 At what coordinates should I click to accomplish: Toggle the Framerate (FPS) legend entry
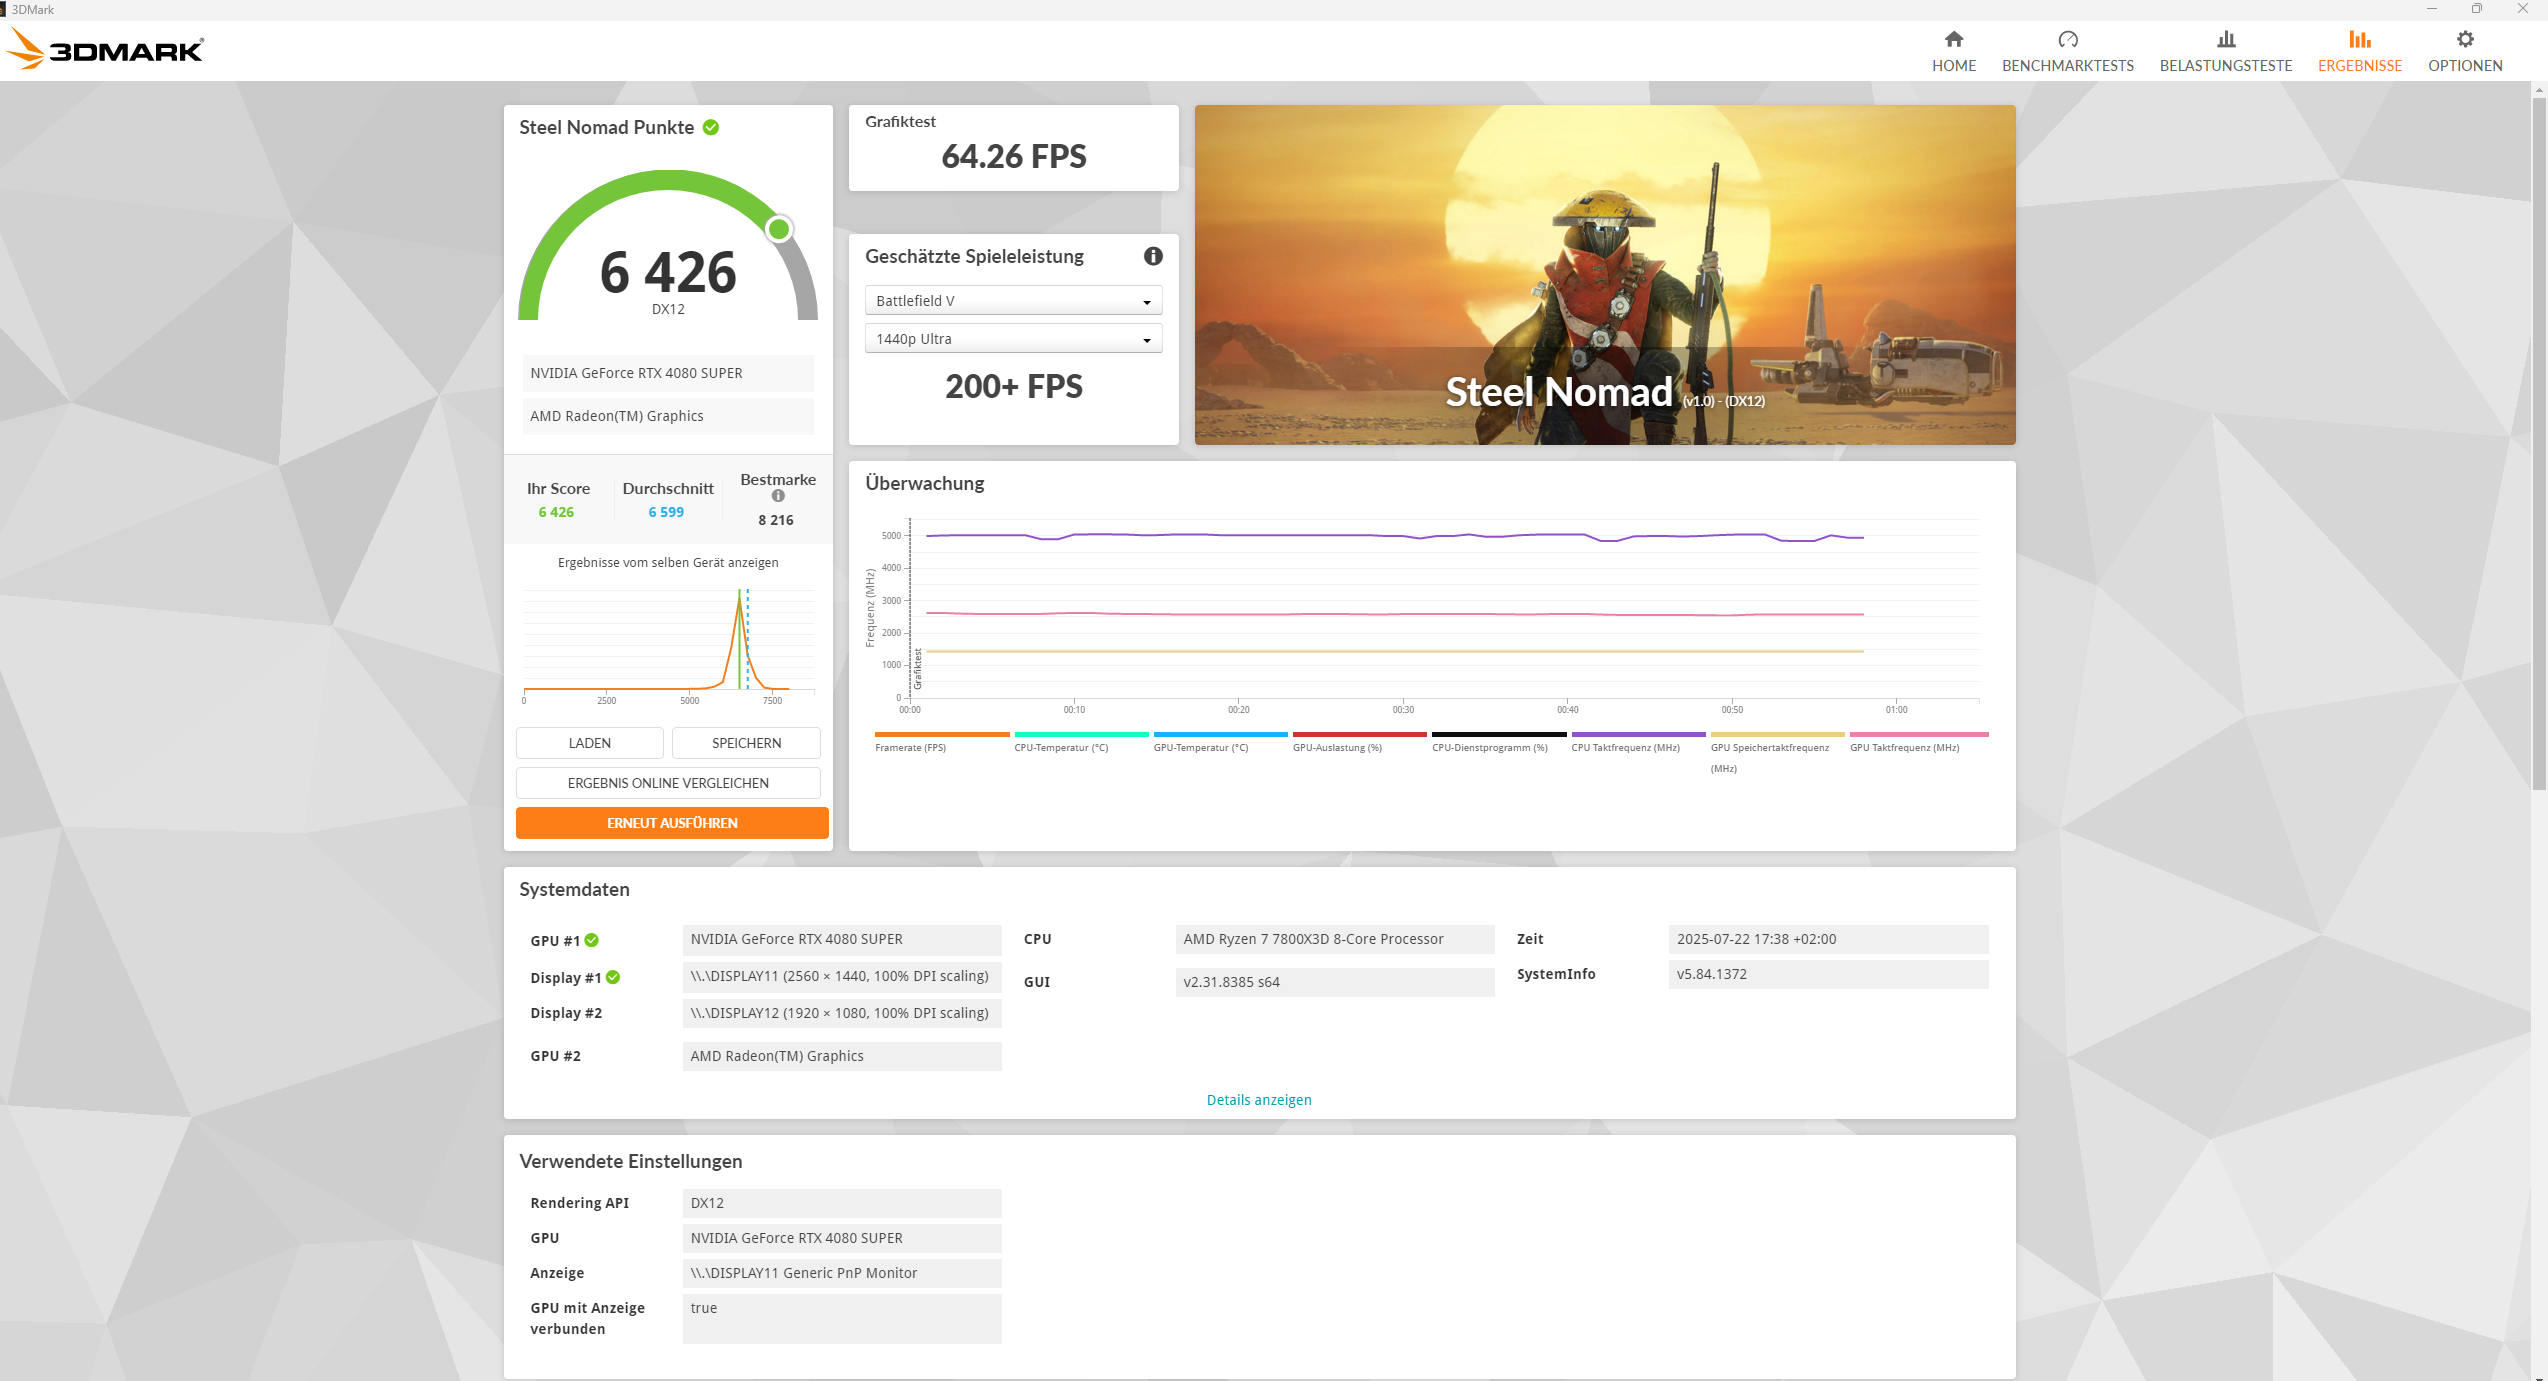[910, 748]
